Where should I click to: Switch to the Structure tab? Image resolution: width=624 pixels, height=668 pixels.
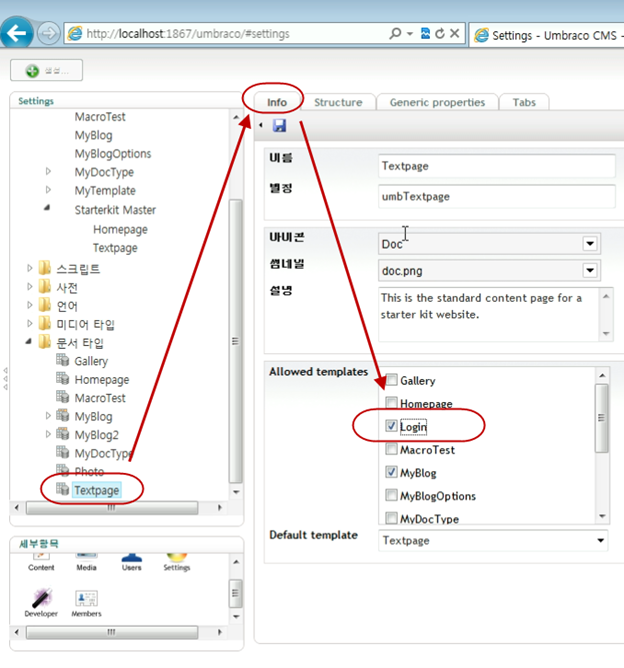(338, 102)
